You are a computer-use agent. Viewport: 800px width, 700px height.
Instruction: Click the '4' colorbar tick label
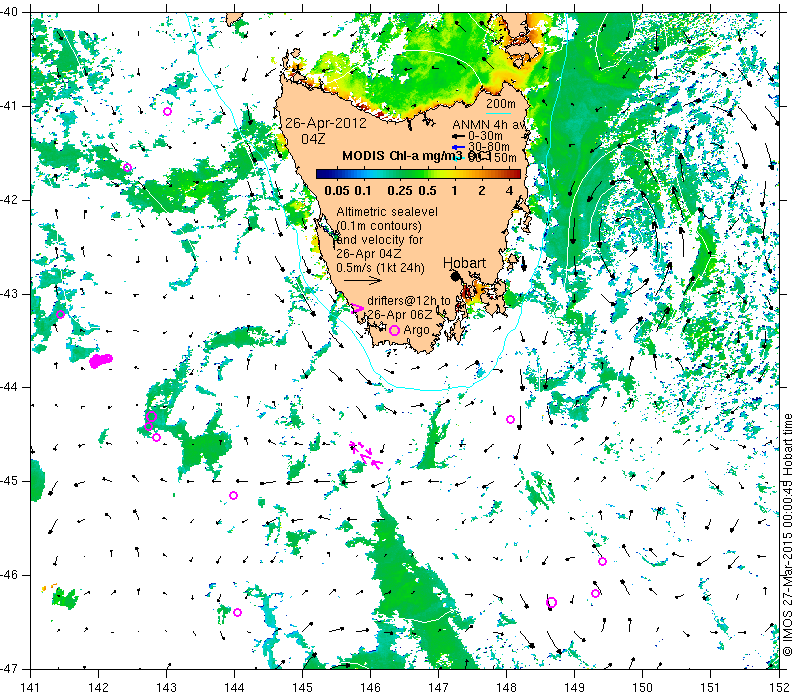tap(509, 191)
